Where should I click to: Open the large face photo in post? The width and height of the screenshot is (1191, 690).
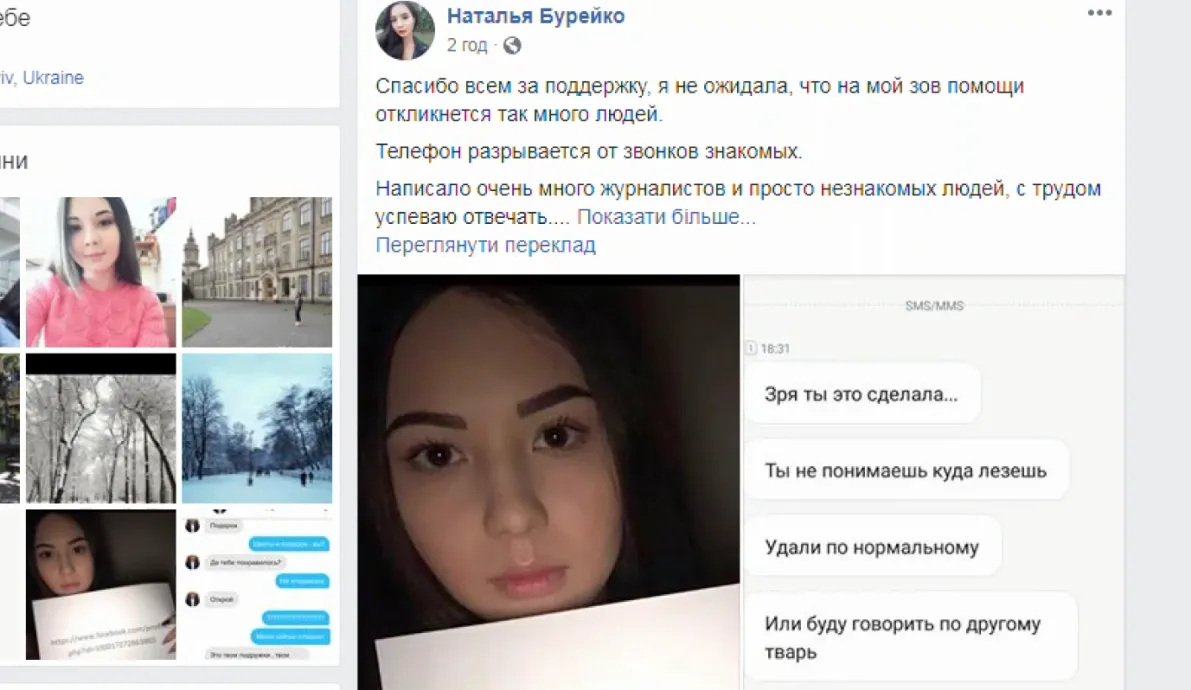click(548, 482)
